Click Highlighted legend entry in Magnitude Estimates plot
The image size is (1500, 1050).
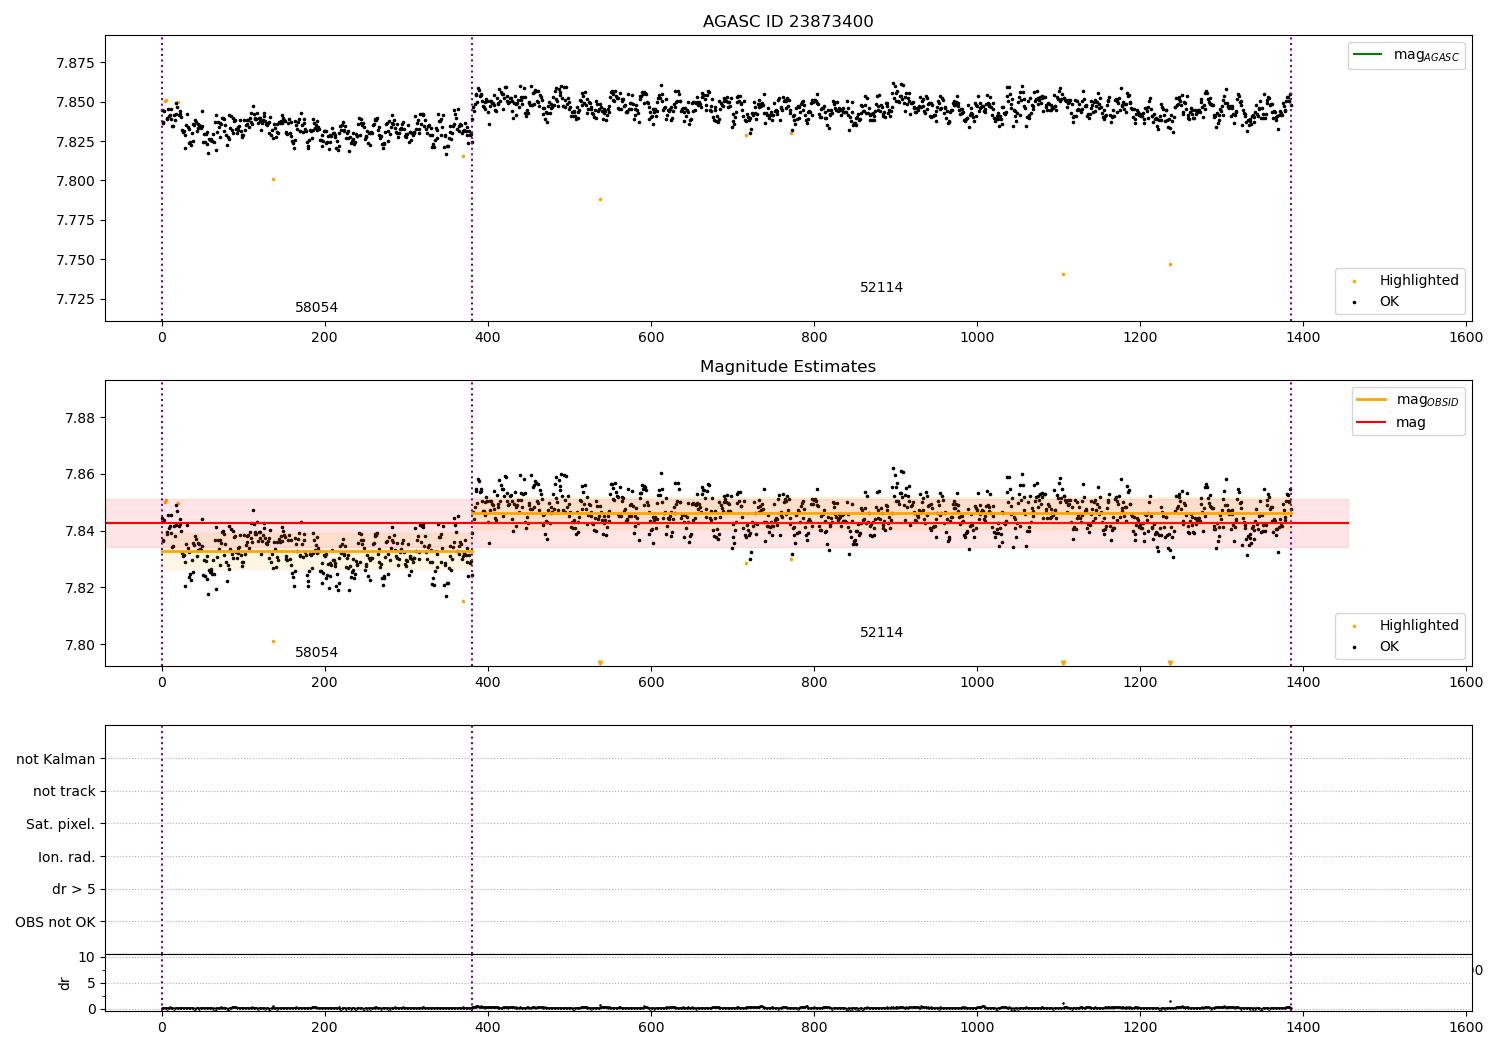point(1419,626)
